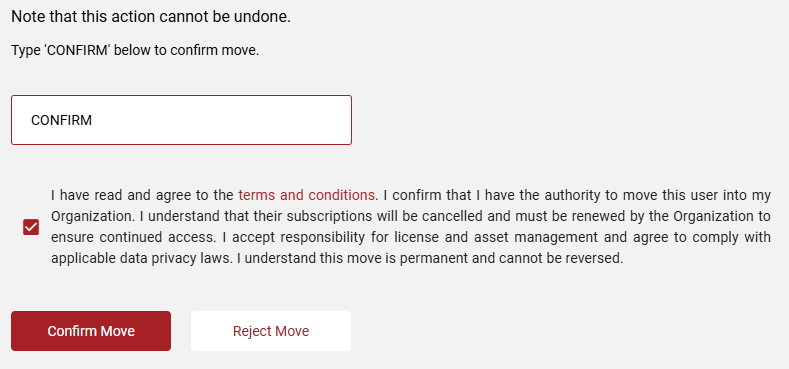The image size is (789, 369).
Task: Select the red Confirm Move action
Action: [x=91, y=331]
